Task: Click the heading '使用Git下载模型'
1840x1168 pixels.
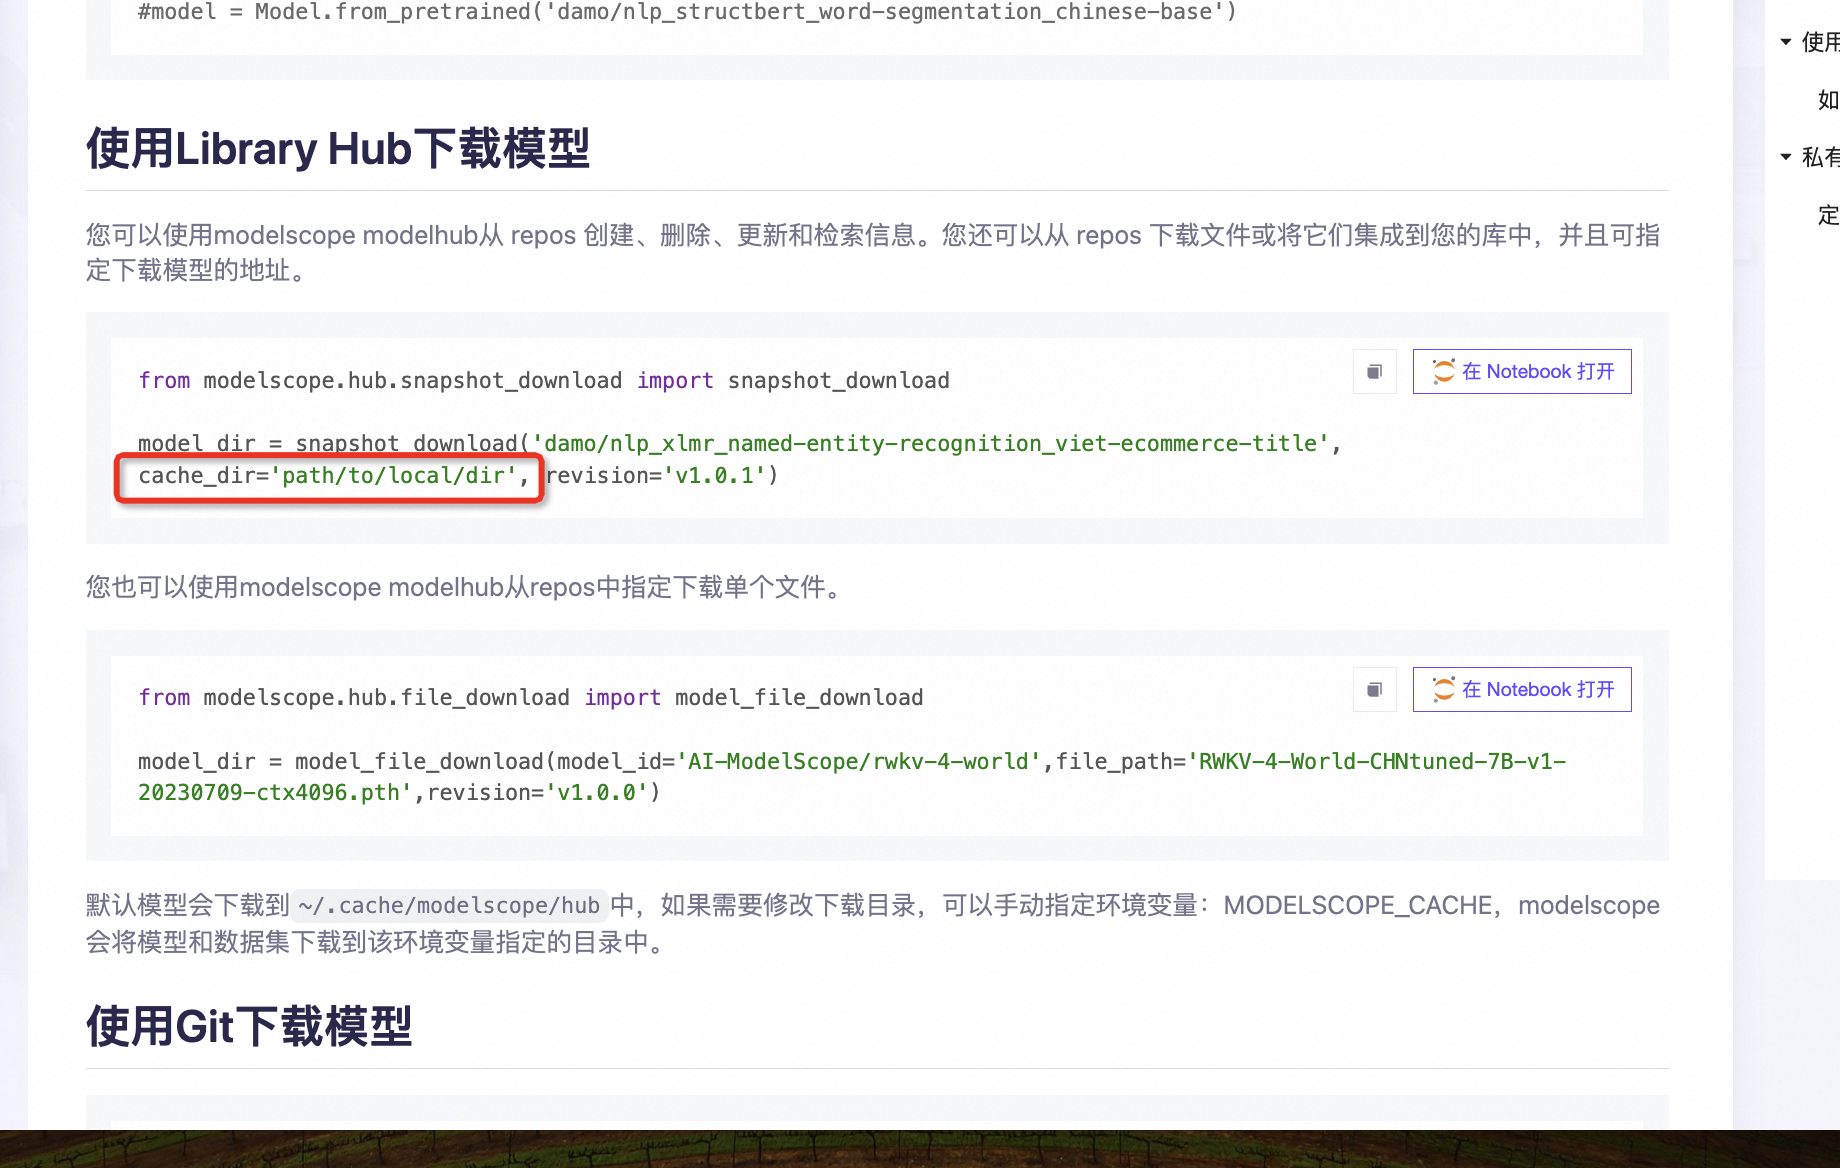Action: click(249, 1027)
